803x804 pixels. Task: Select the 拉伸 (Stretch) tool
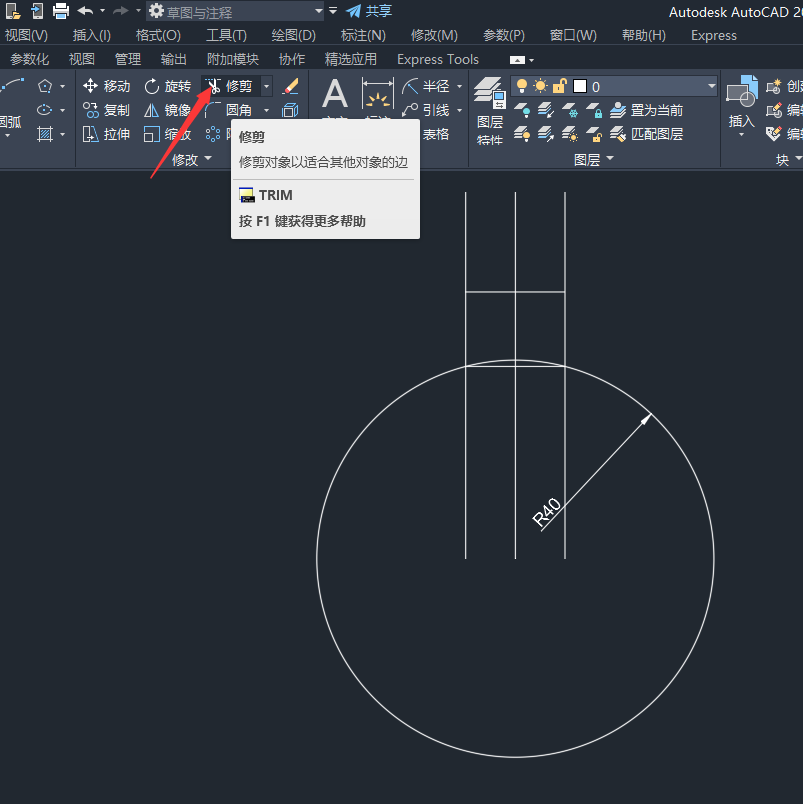click(107, 134)
